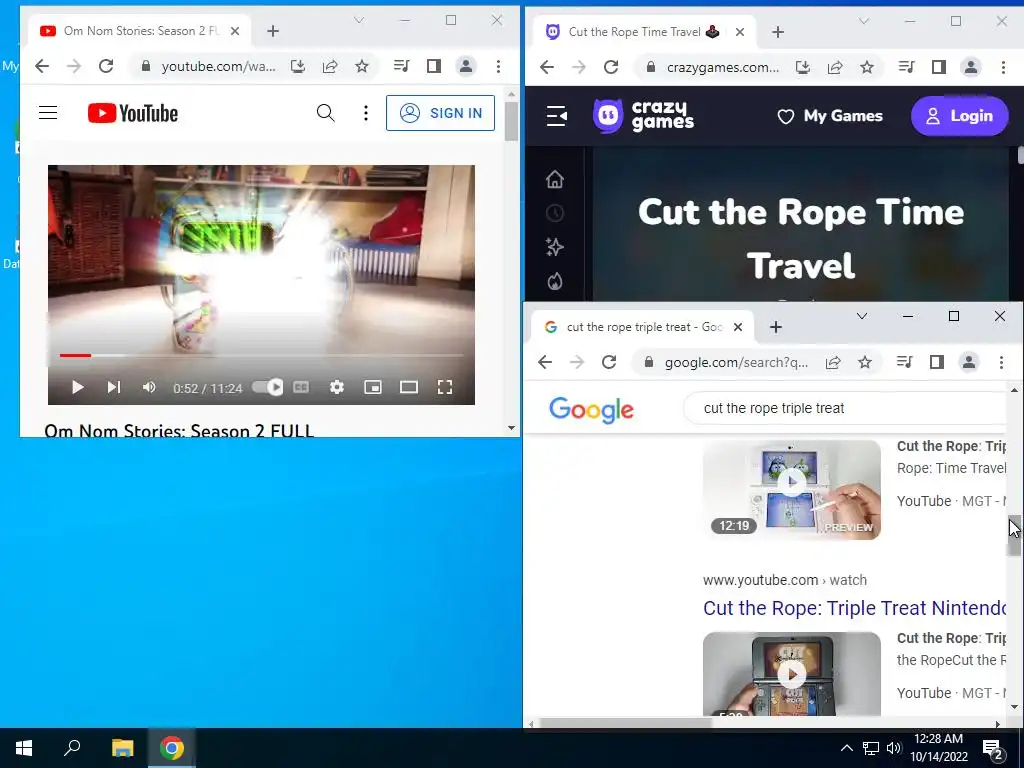Open YouTube settings three-dot menu
Screen dimensions: 1024x768
pyautogui.click(x=366, y=113)
